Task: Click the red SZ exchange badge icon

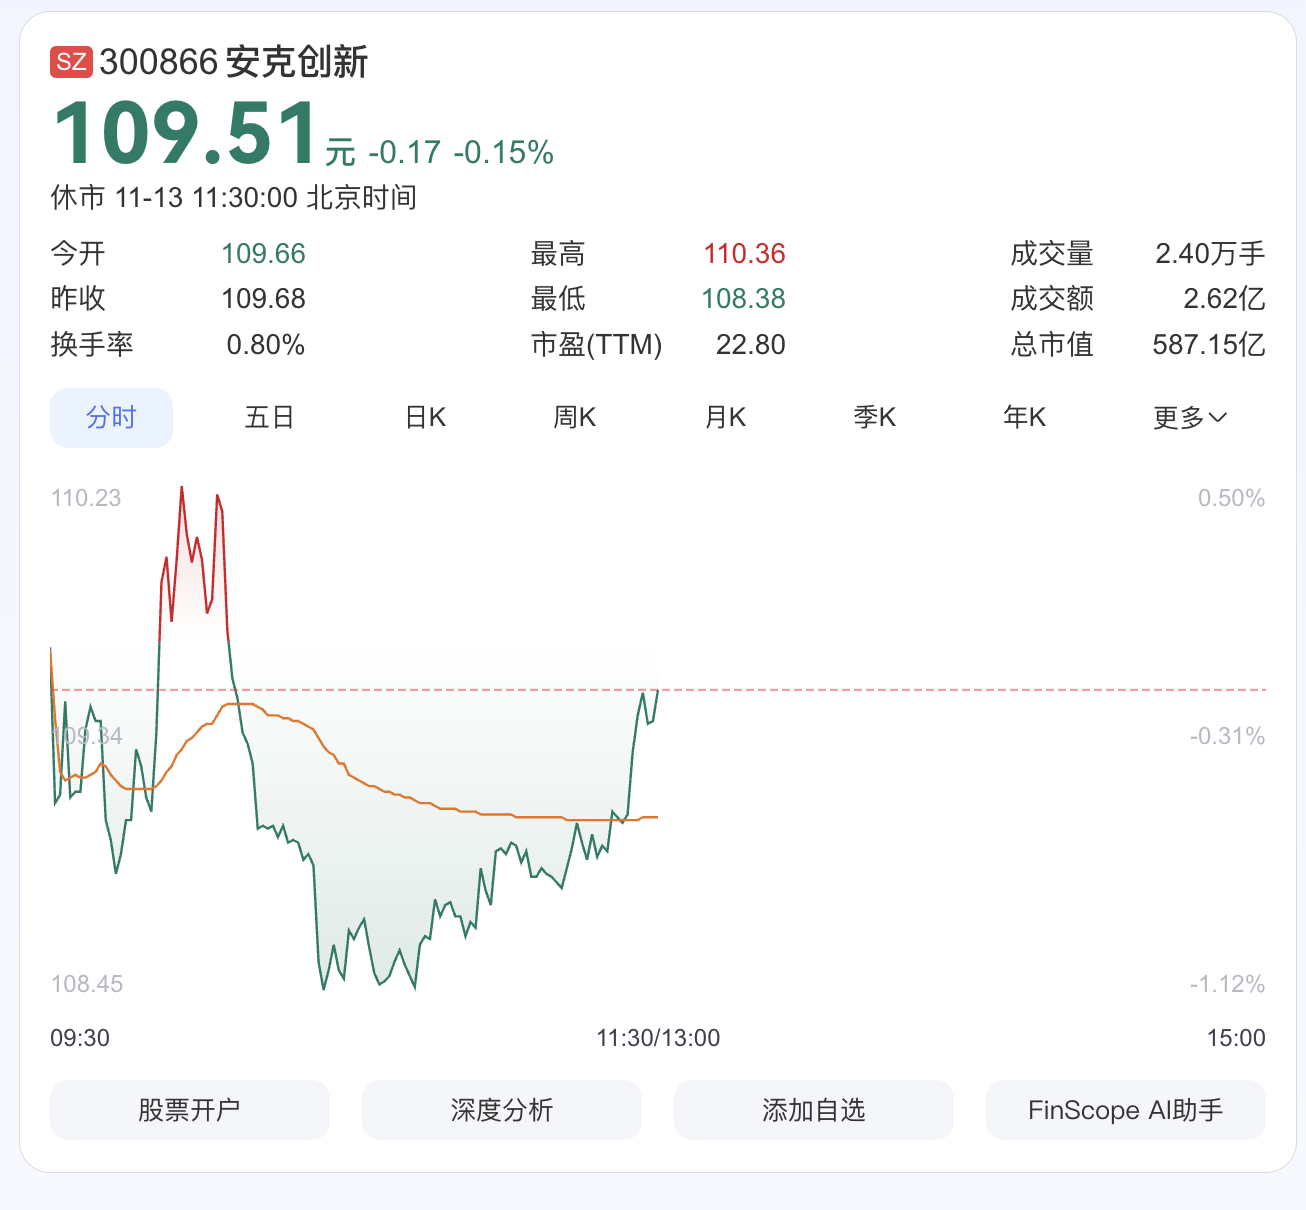Action: 71,62
